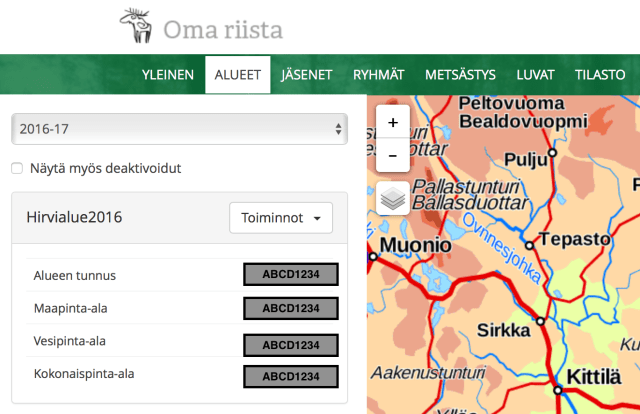Enable Näytä myös deaktivoidut checkbox
Image resolution: width=640 pixels, height=414 pixels.
point(17,168)
